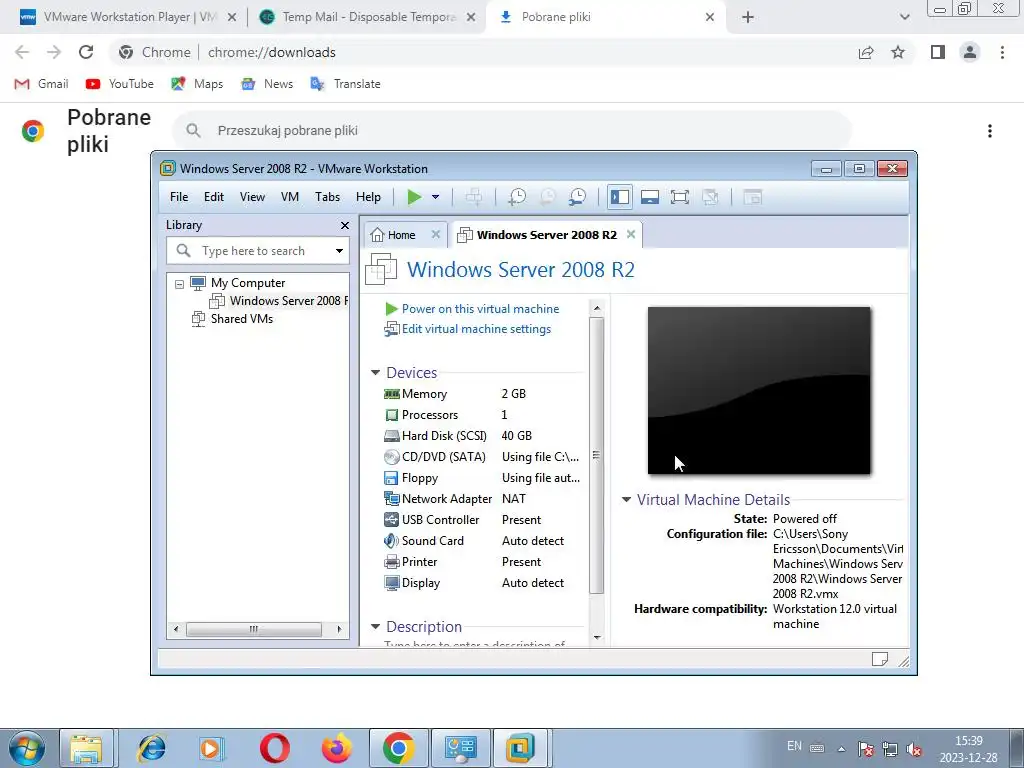Click Power on this virtual machine link
The width and height of the screenshot is (1024, 768).
480,309
